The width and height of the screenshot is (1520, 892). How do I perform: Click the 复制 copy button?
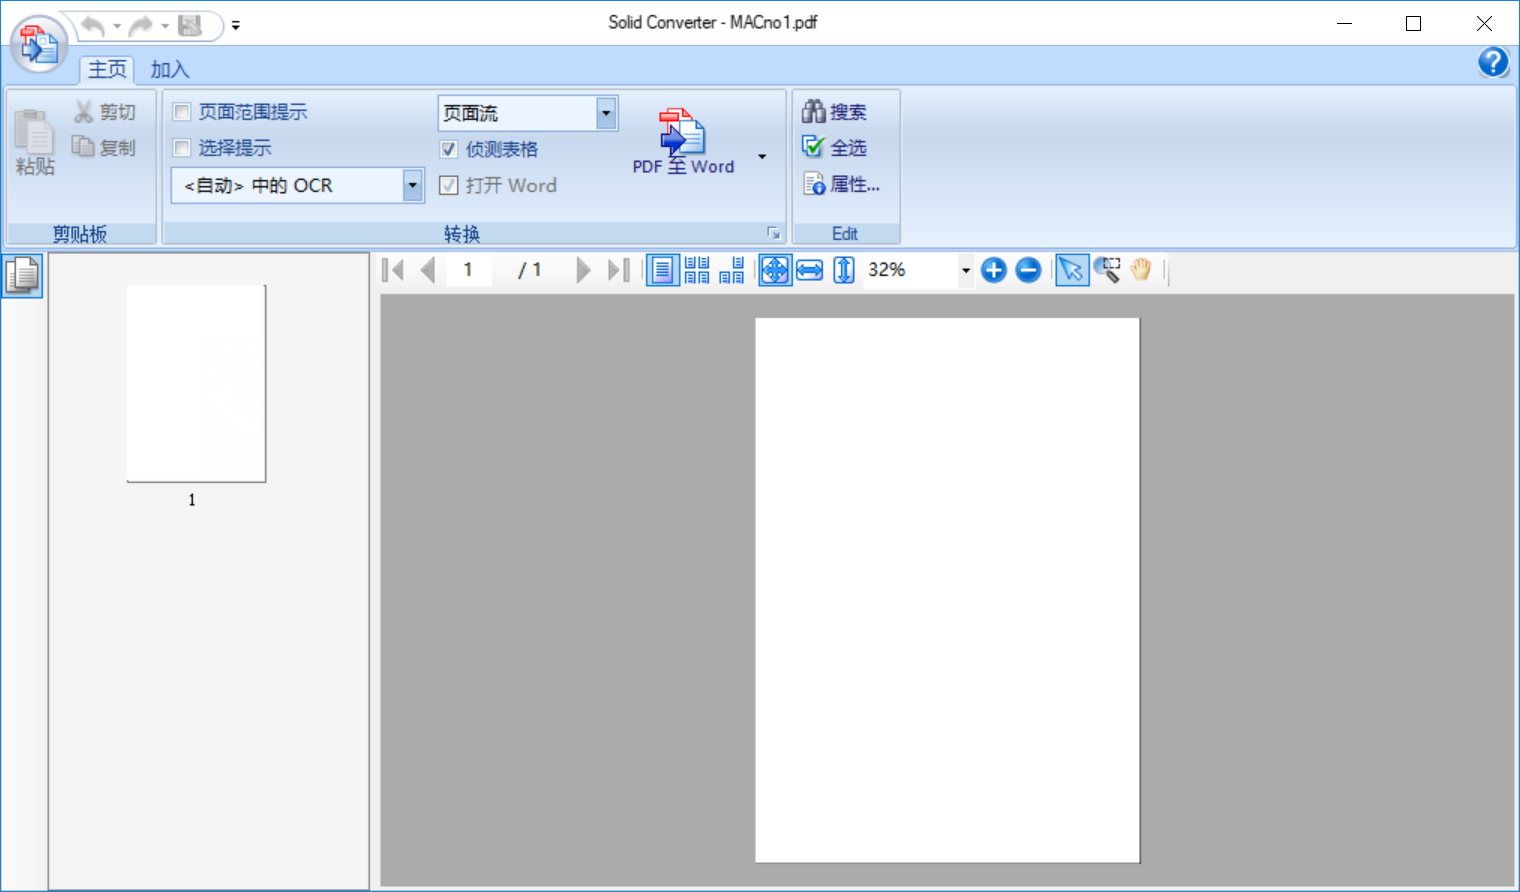click(x=104, y=147)
